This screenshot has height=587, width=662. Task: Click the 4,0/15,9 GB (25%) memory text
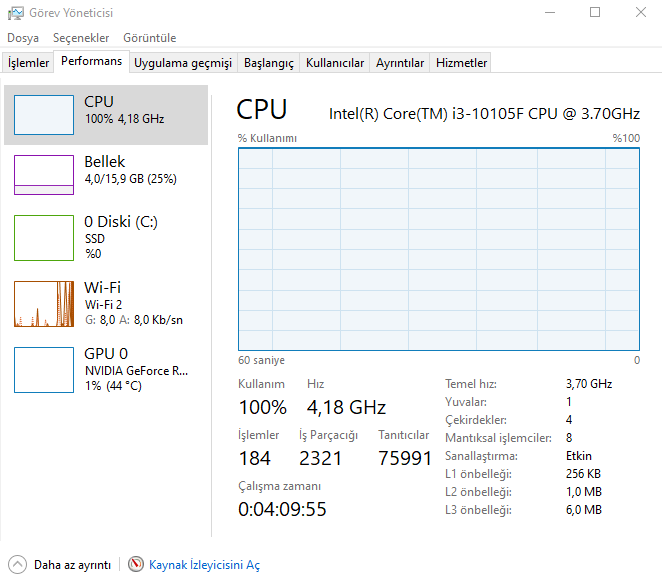point(130,179)
